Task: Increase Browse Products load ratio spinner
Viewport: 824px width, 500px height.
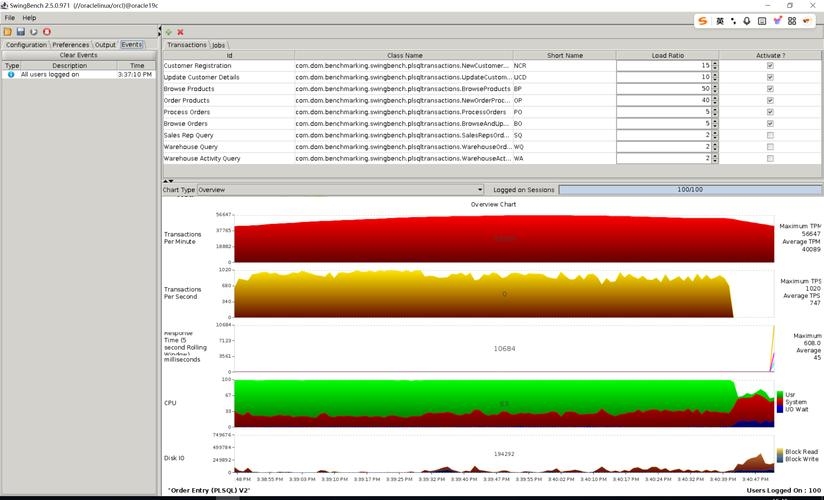Action: pyautogui.click(x=715, y=87)
